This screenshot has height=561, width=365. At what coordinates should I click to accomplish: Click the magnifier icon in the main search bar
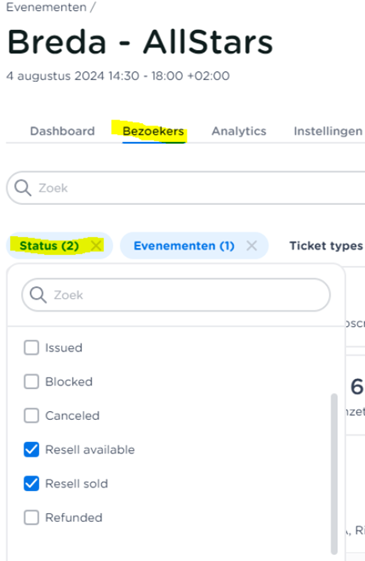point(23,188)
